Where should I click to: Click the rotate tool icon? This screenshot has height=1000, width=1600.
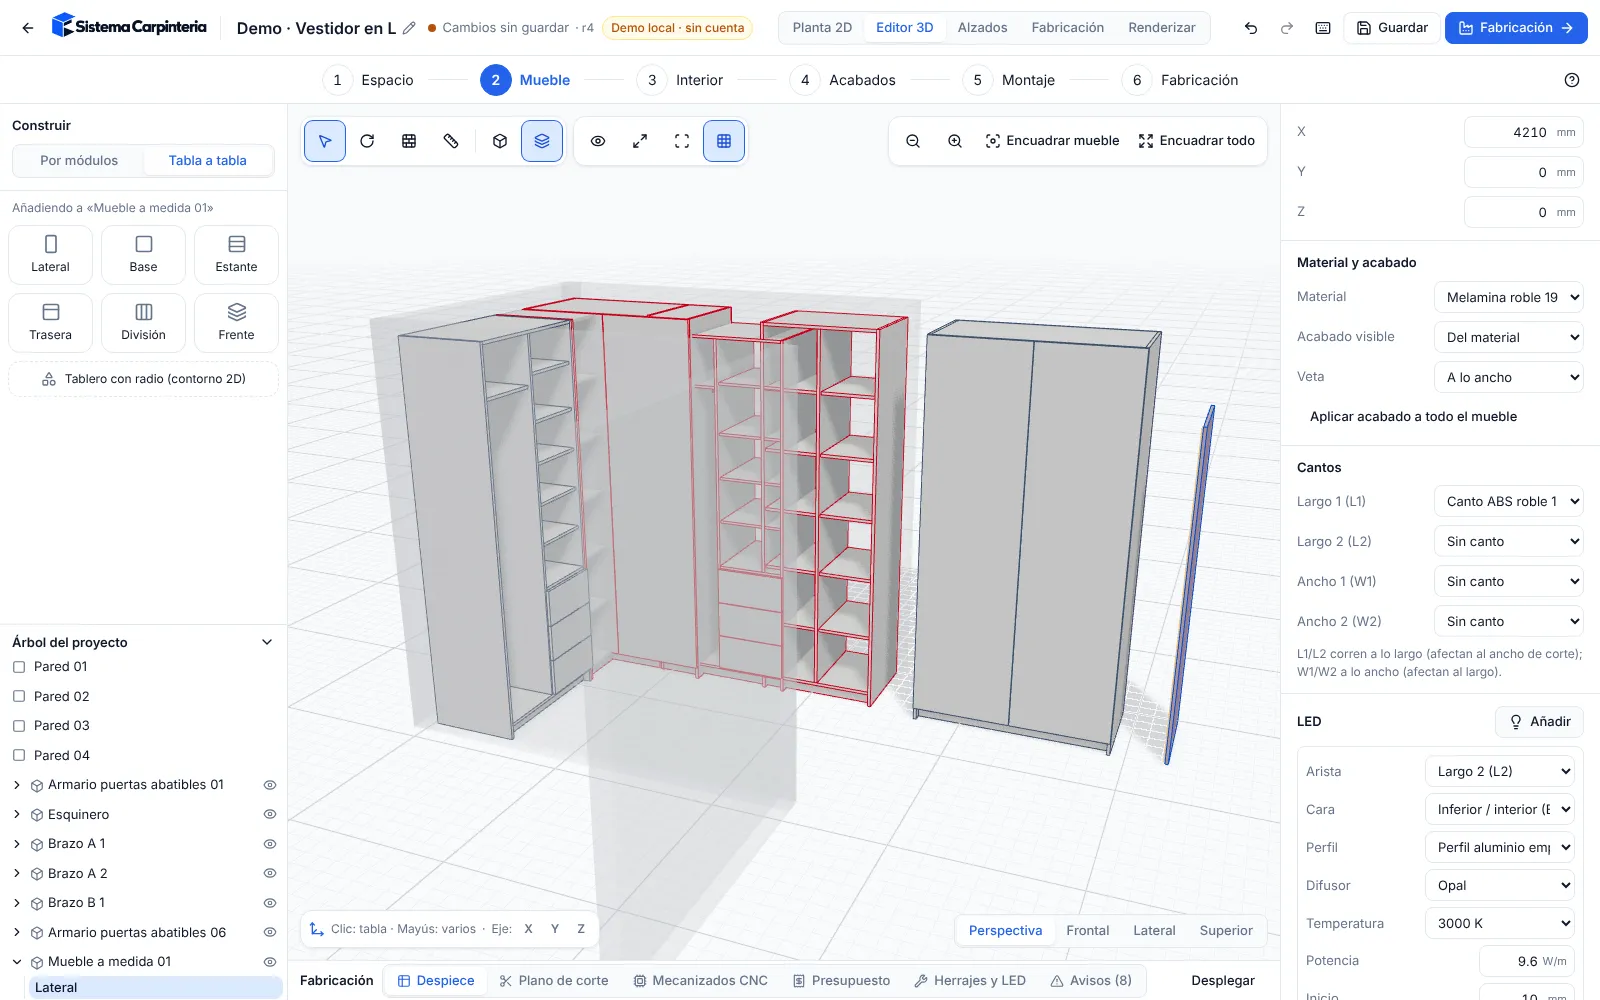coord(367,141)
